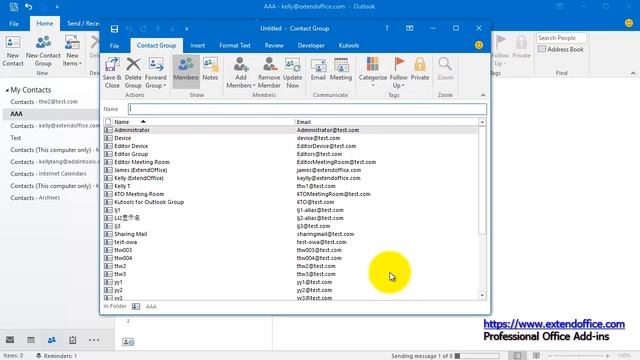The height and width of the screenshot is (360, 640).
Task: Click the smiley feedback icon in Contact Group window
Action: tap(479, 45)
